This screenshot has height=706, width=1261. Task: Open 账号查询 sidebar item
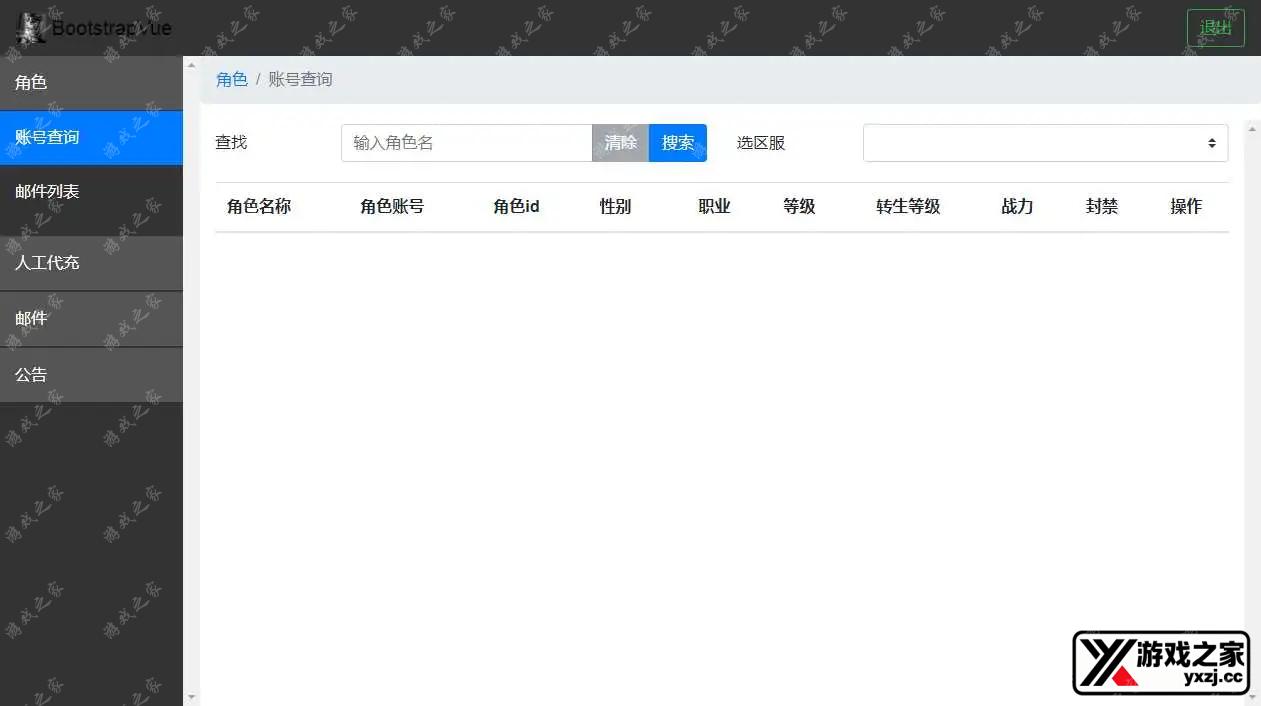[91, 137]
